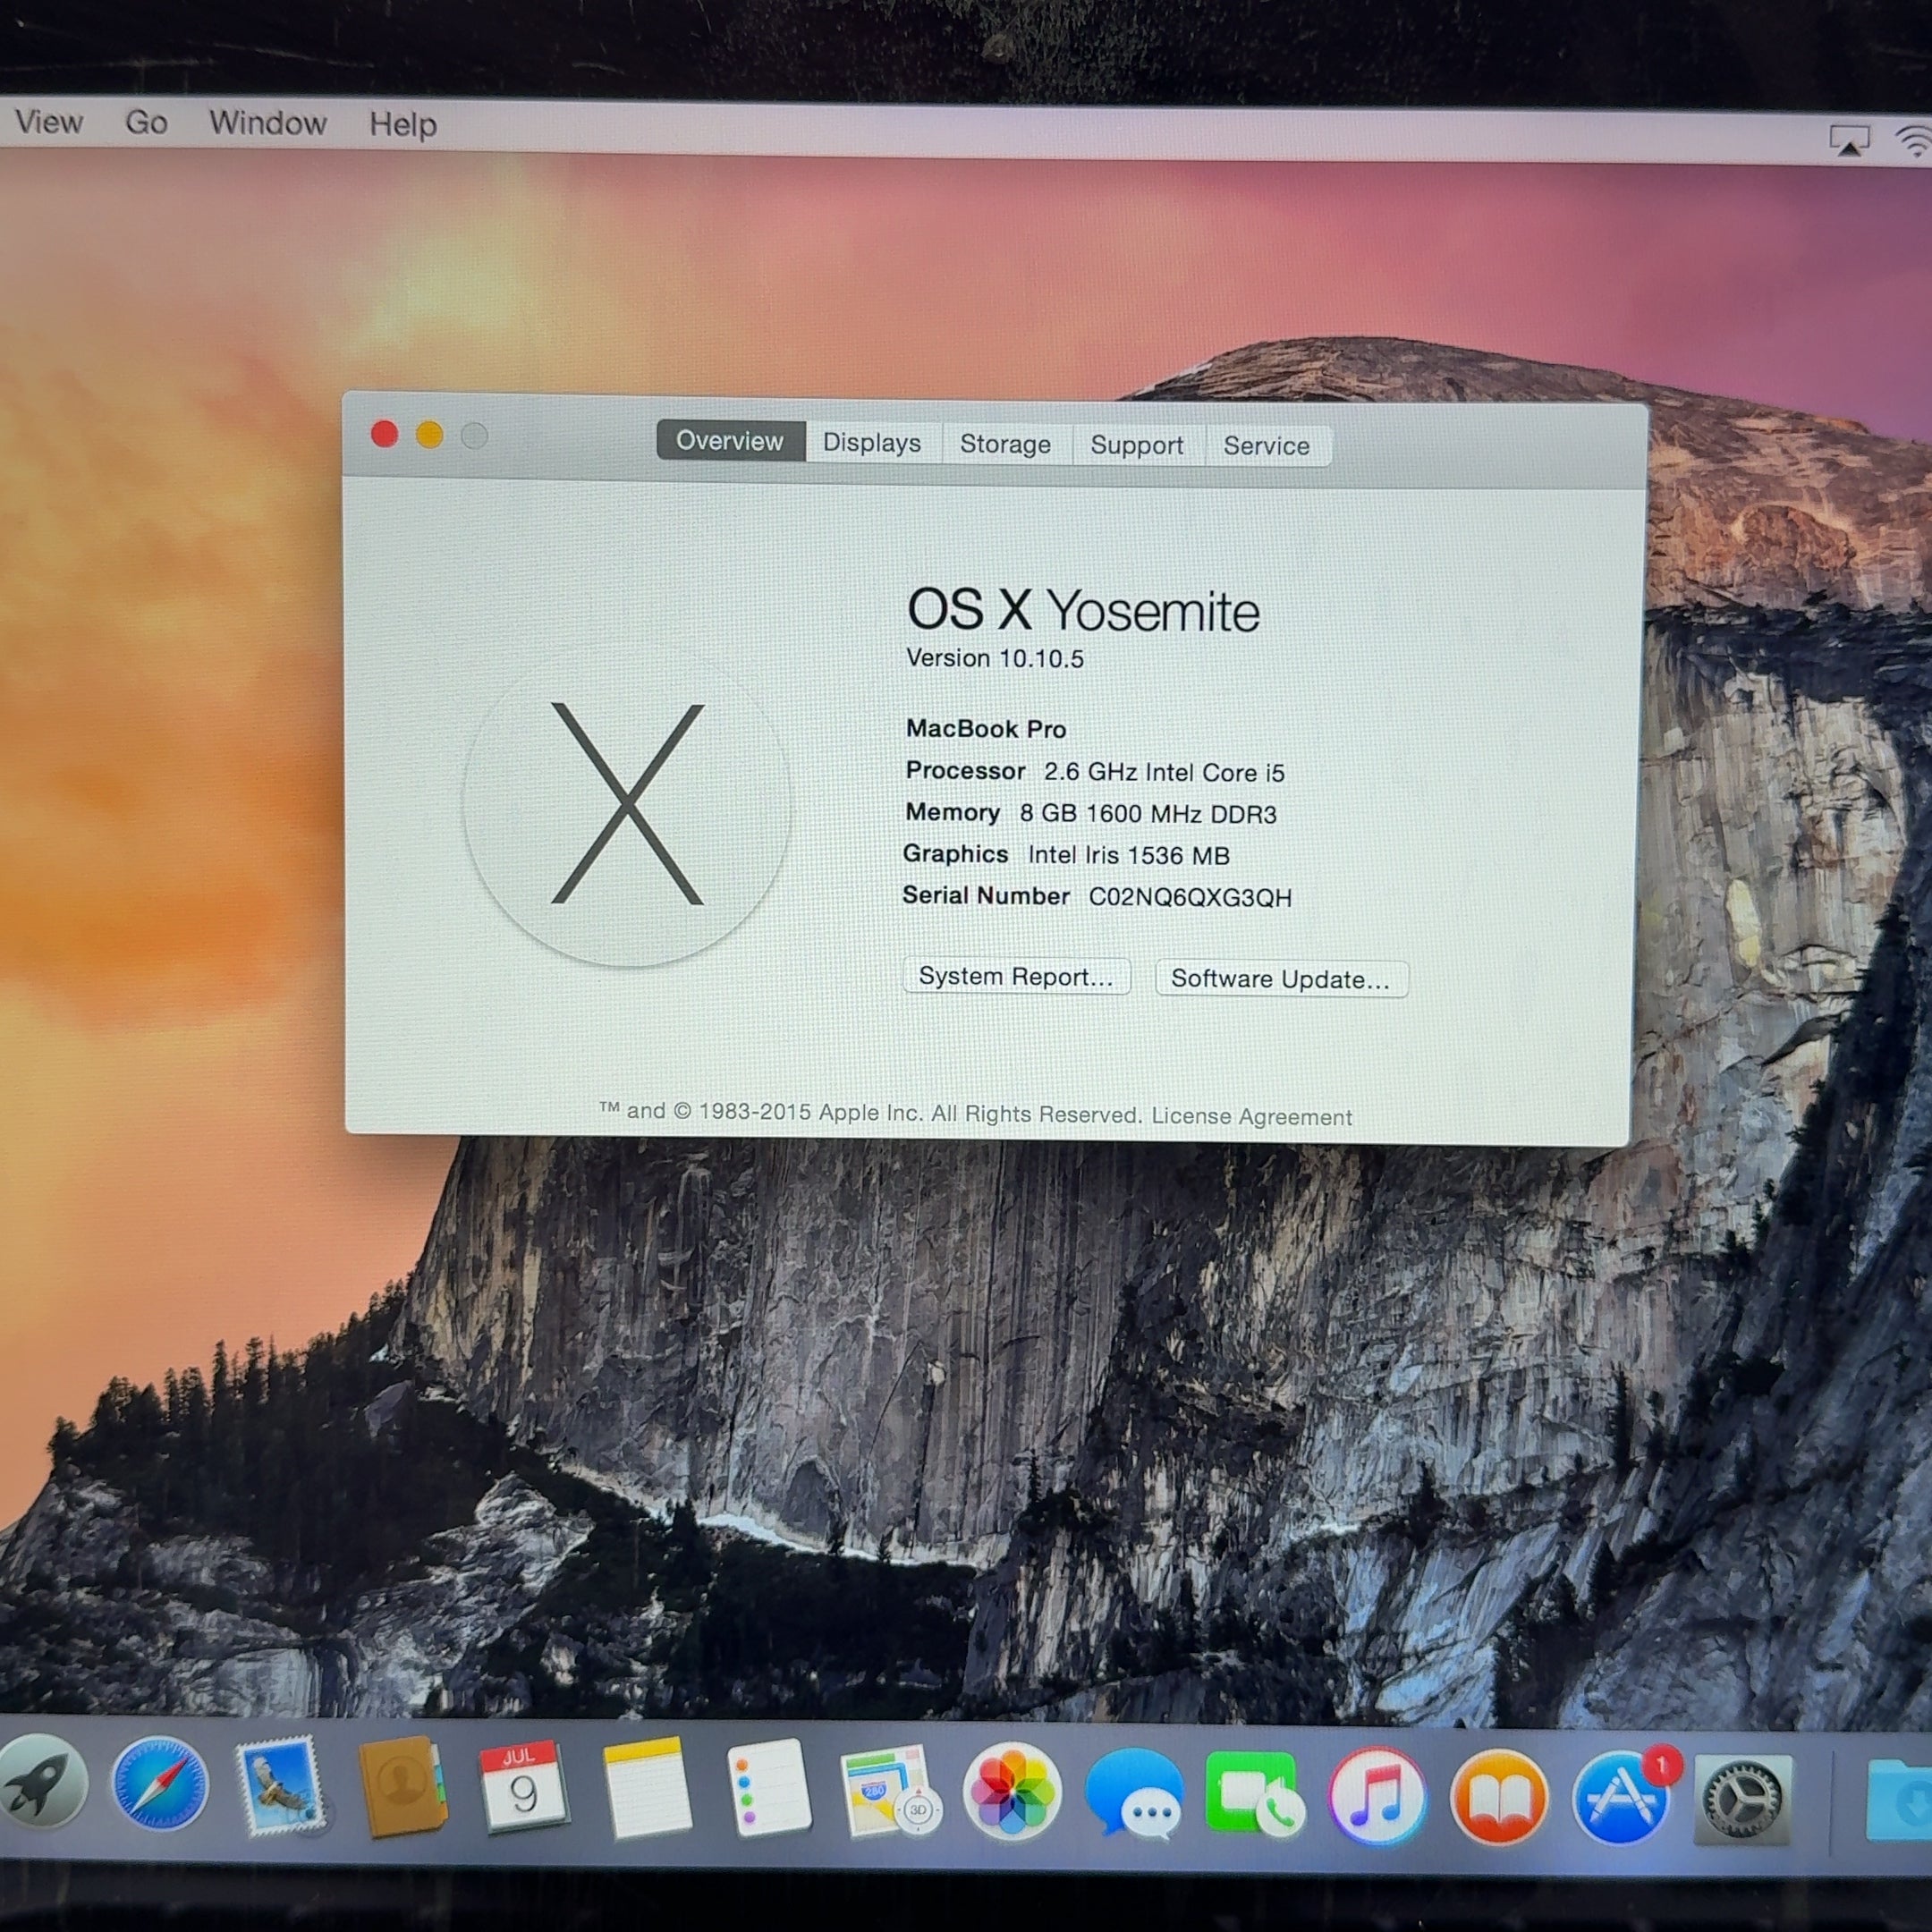Open iBooks from the Dock
The width and height of the screenshot is (1932, 1932).
1498,1797
